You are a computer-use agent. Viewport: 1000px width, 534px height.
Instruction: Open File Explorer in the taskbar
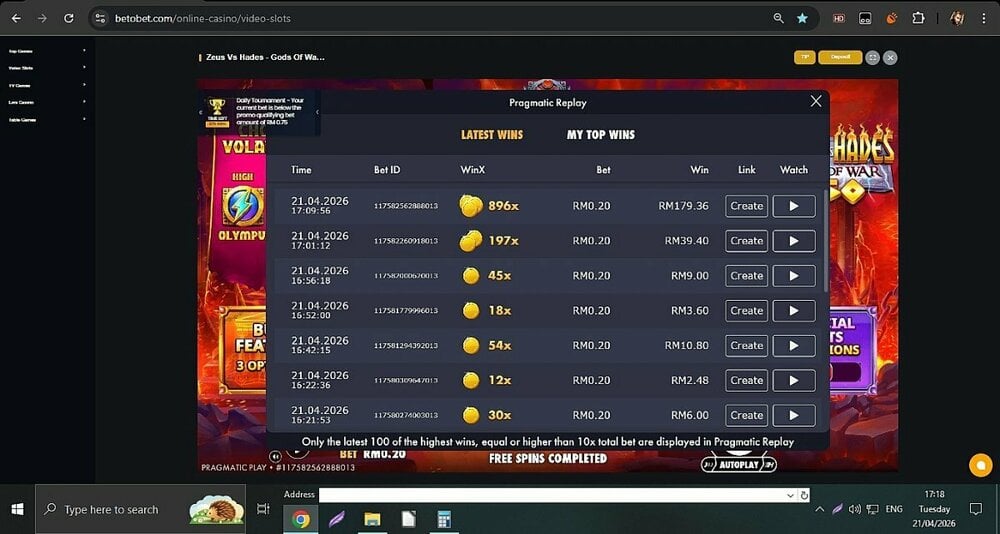click(372, 519)
